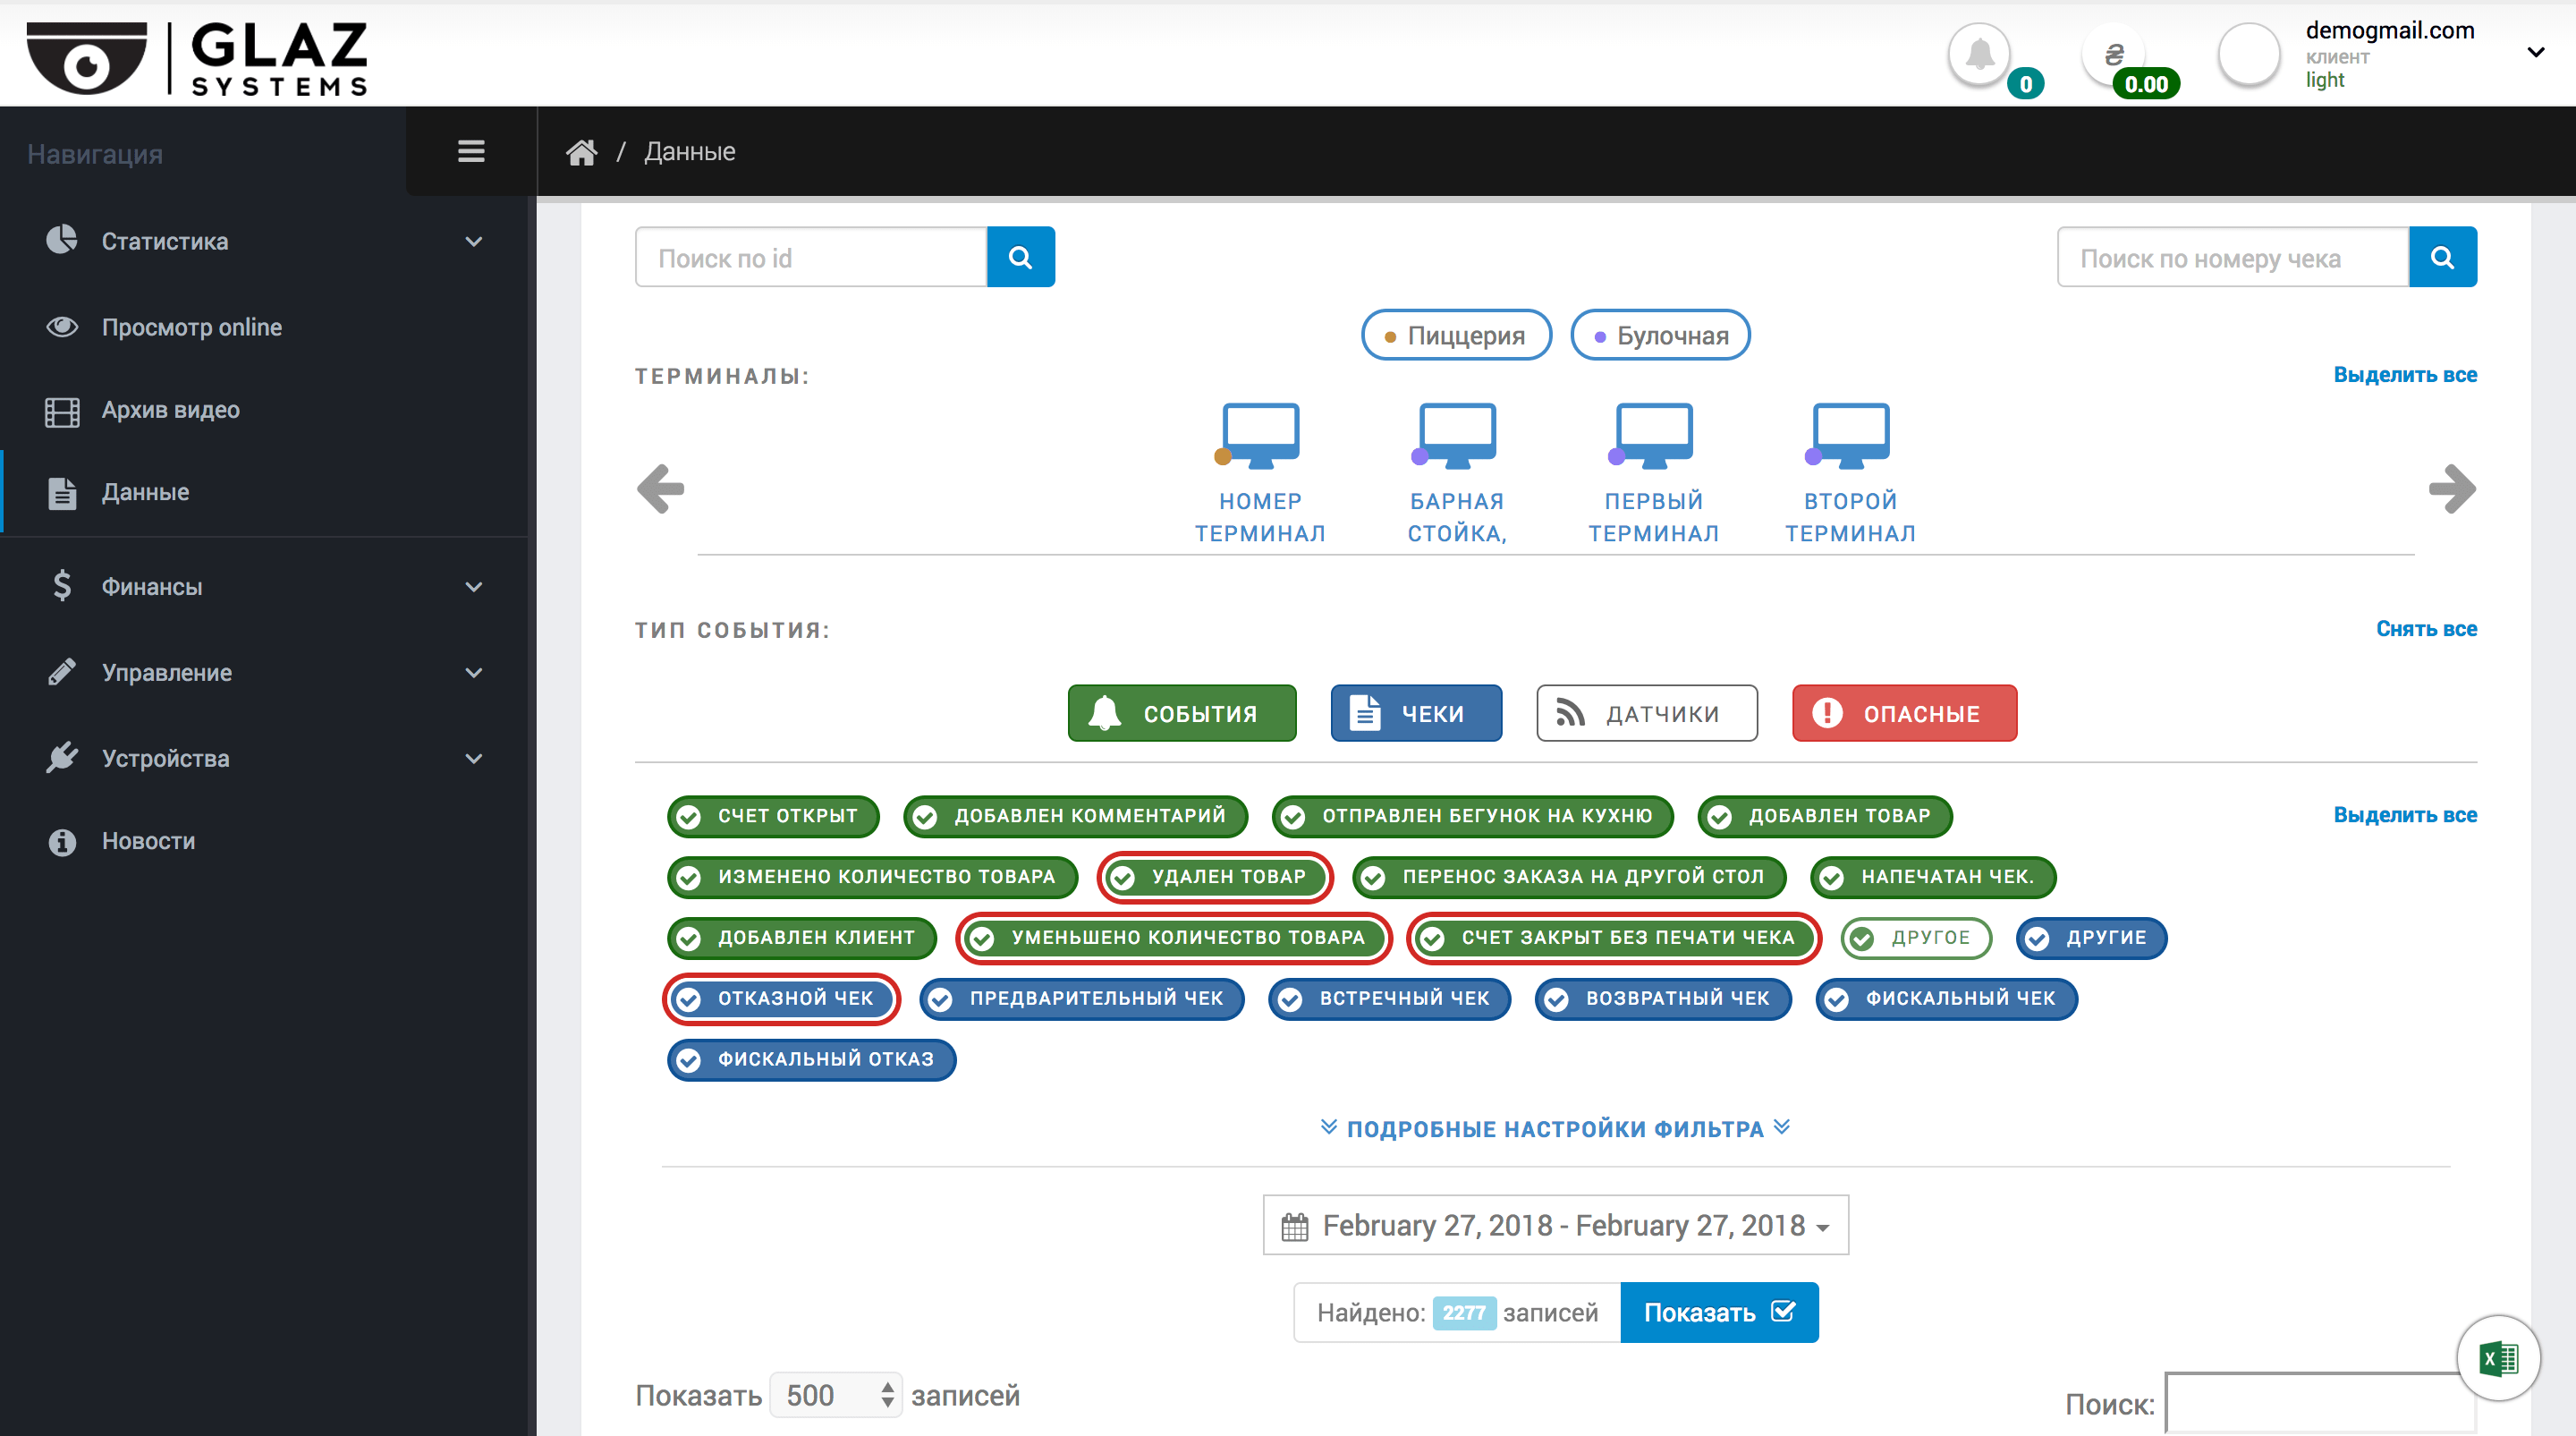Uncheck Уменьшено количество товара filter
This screenshot has width=2576, height=1436.
1173,938
